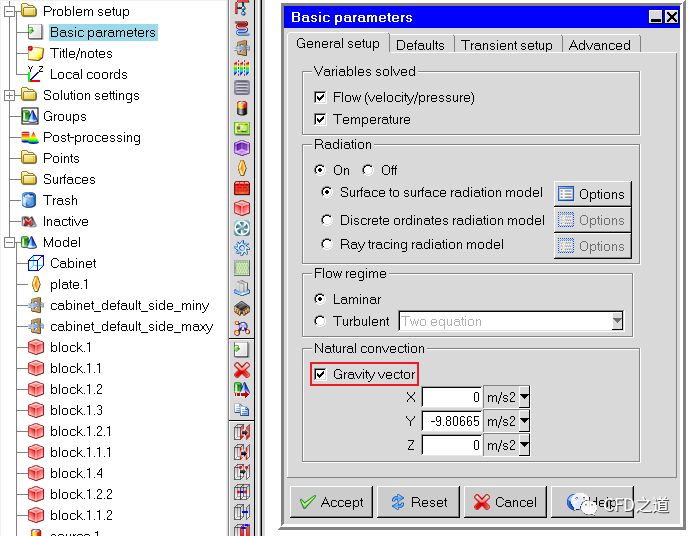
Task: Select plate.1 in the Model tree
Action: click(x=69, y=285)
